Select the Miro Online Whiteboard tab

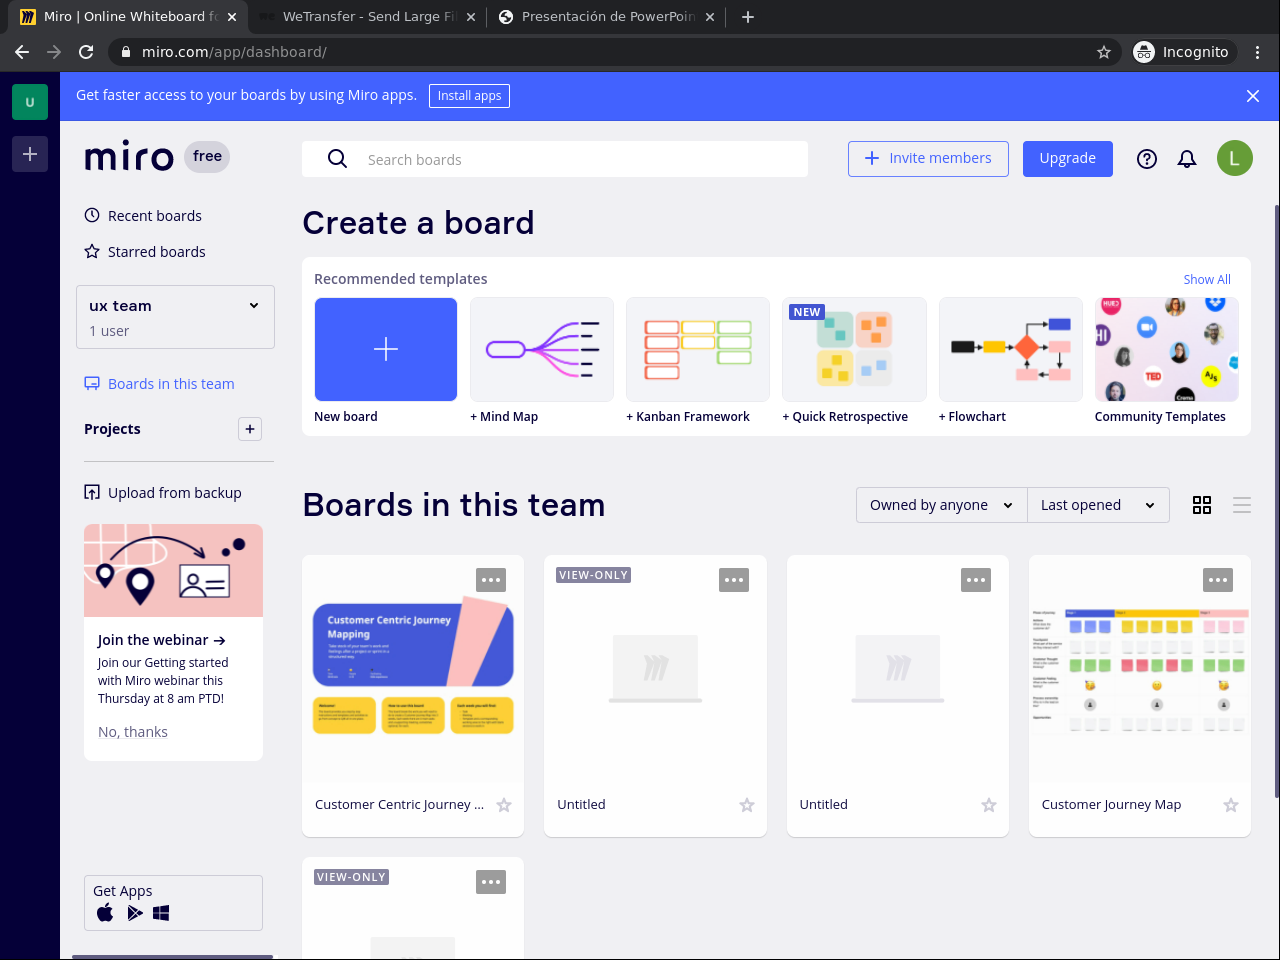pyautogui.click(x=130, y=17)
